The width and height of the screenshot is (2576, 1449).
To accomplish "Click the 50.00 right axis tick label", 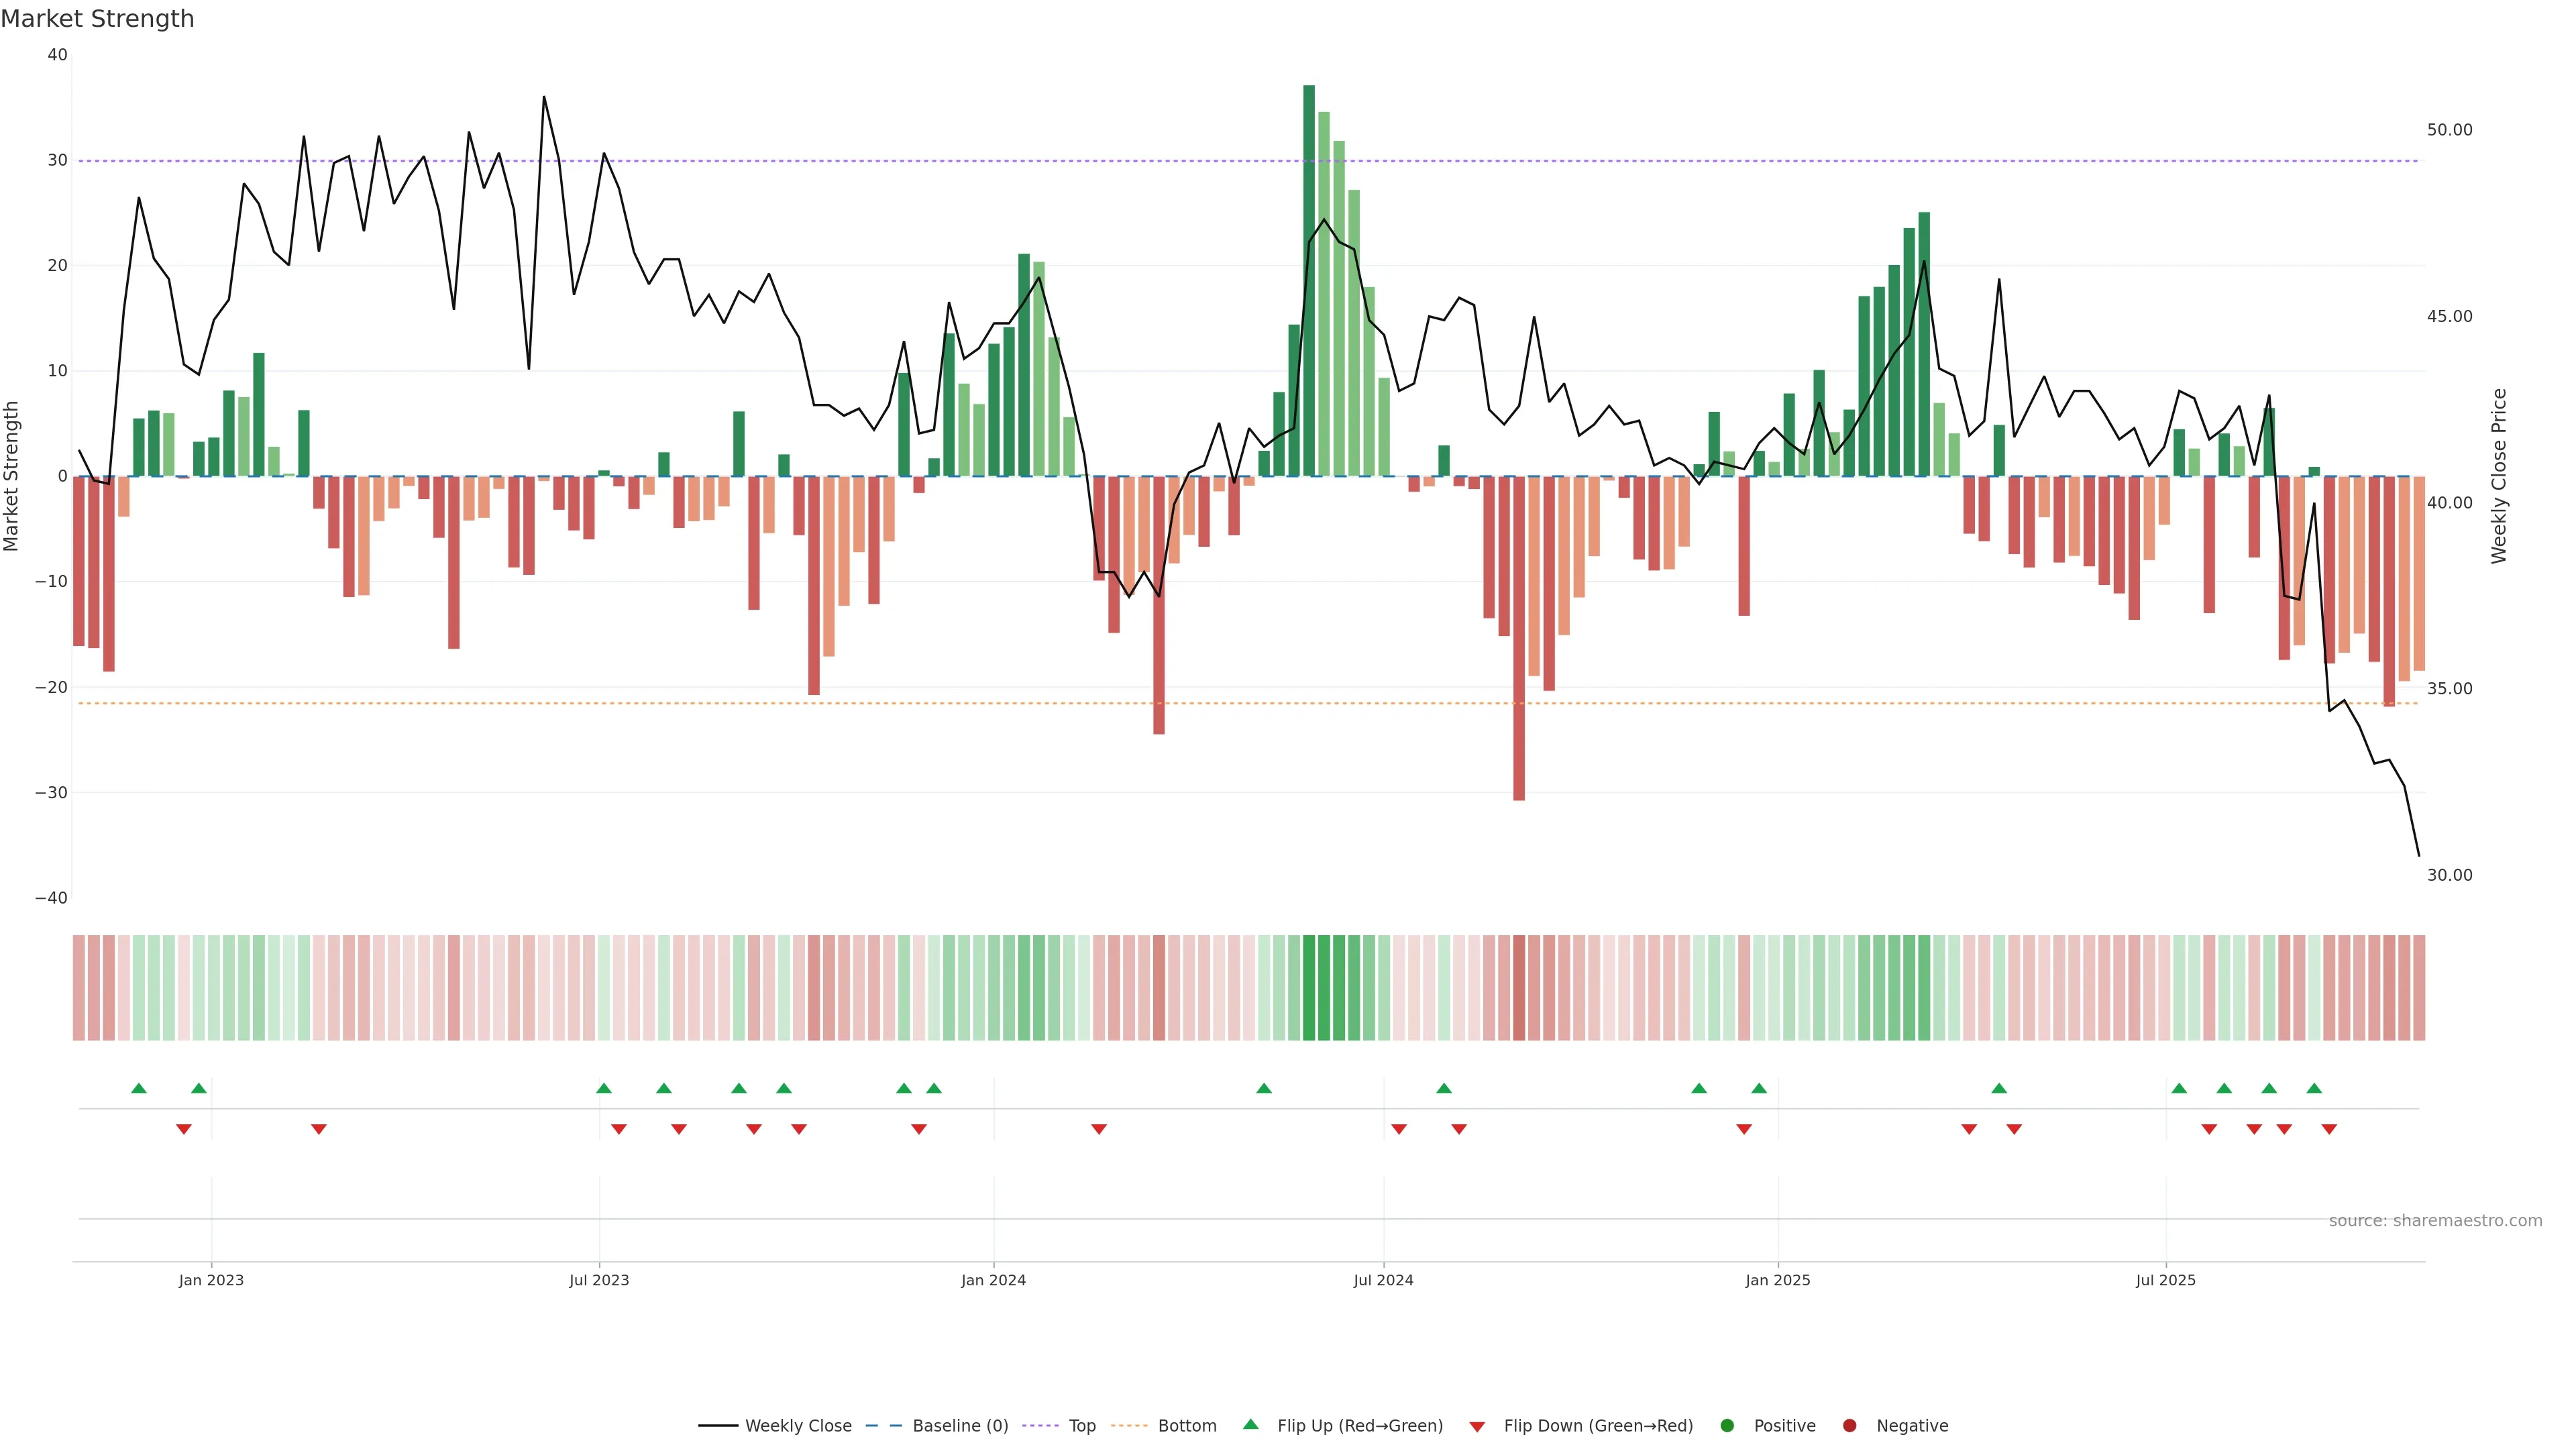I will tap(2449, 130).
